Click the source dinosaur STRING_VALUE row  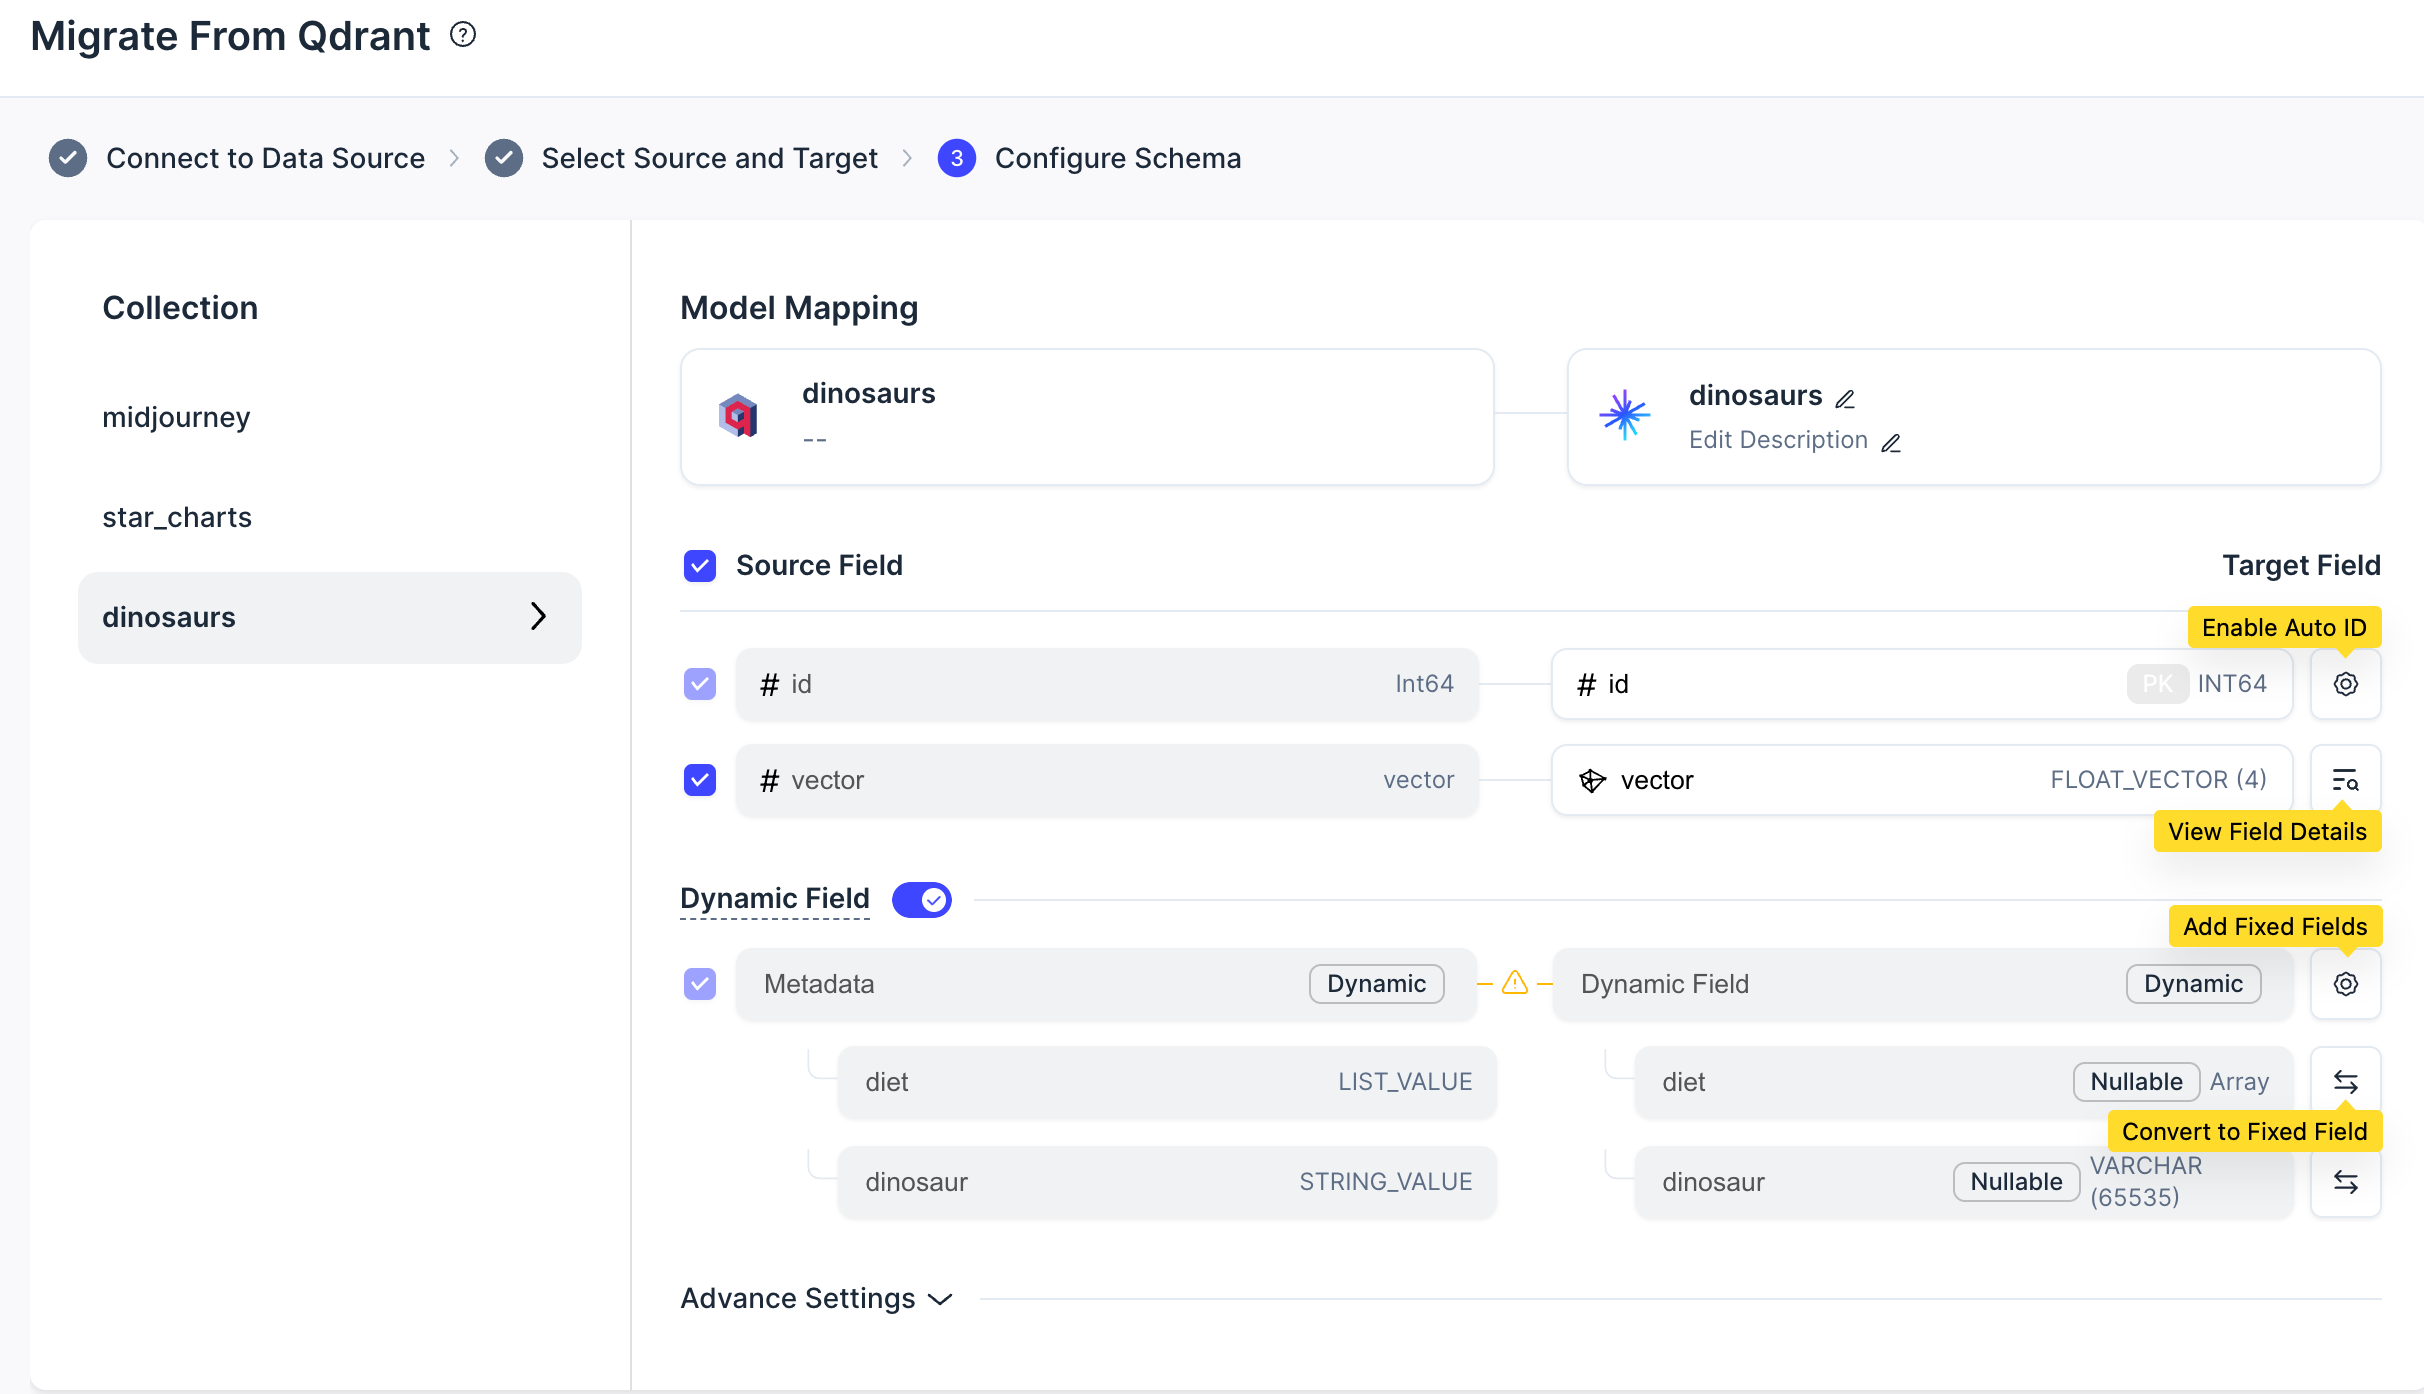(1167, 1182)
